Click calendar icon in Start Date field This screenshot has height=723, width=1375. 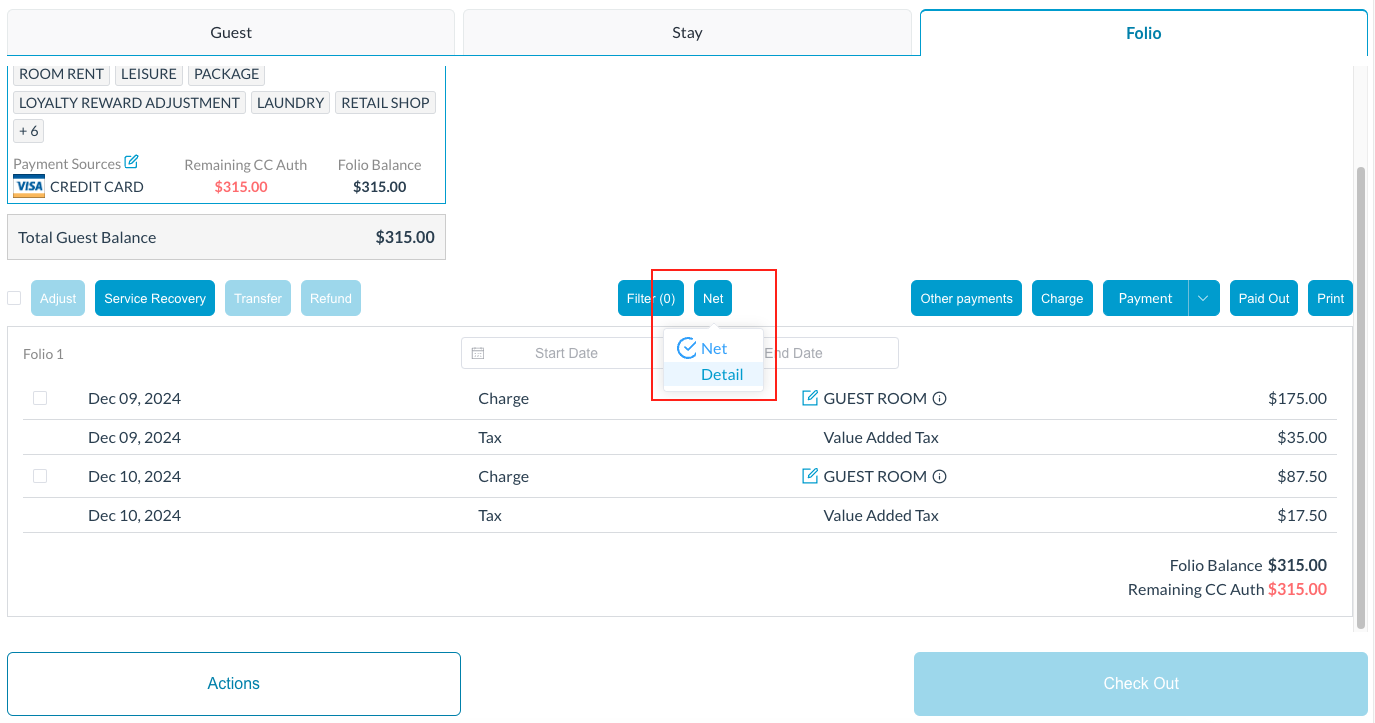click(478, 353)
